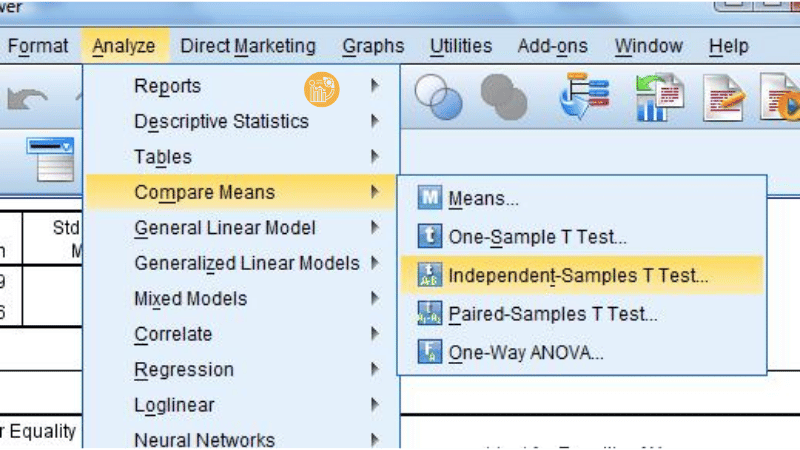The height and width of the screenshot is (450, 800).
Task: Click the Correlate submenu arrow
Action: (x=375, y=334)
